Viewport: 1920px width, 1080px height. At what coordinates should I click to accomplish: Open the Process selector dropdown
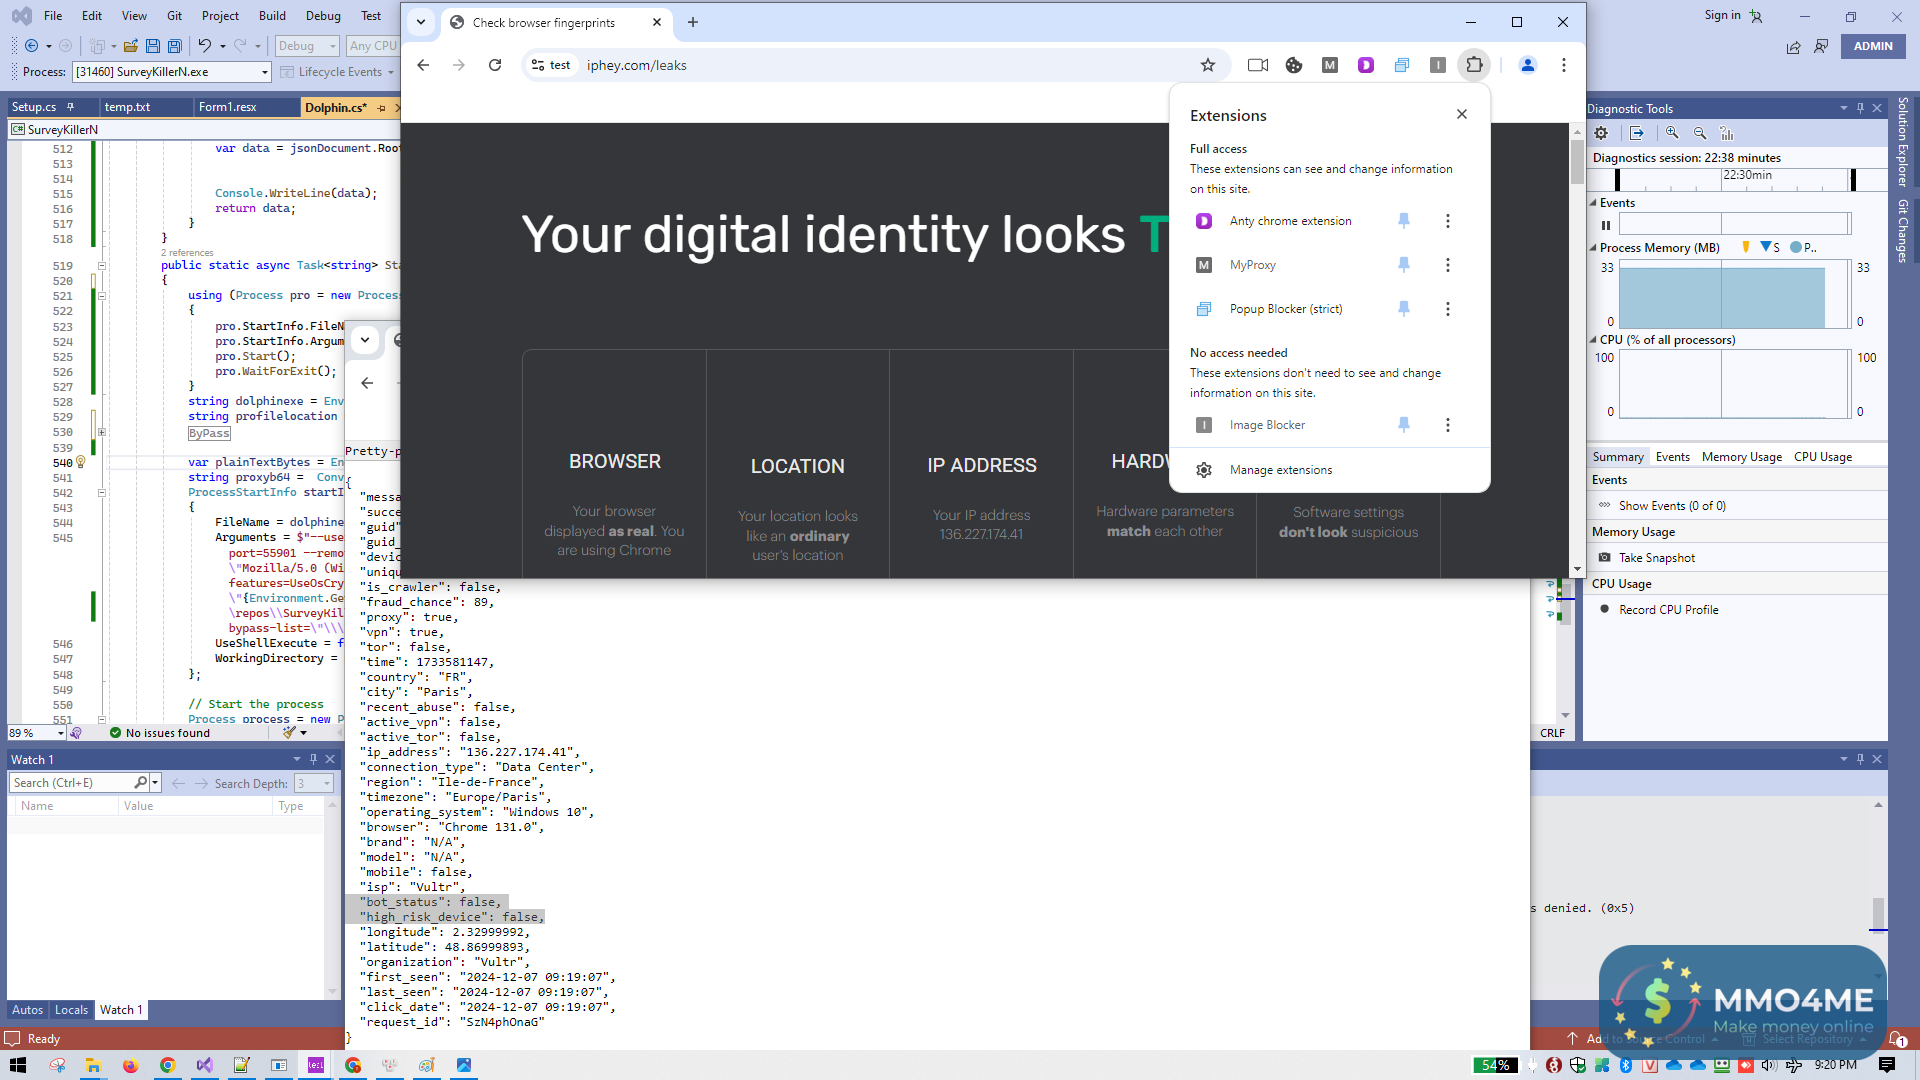pyautogui.click(x=265, y=72)
